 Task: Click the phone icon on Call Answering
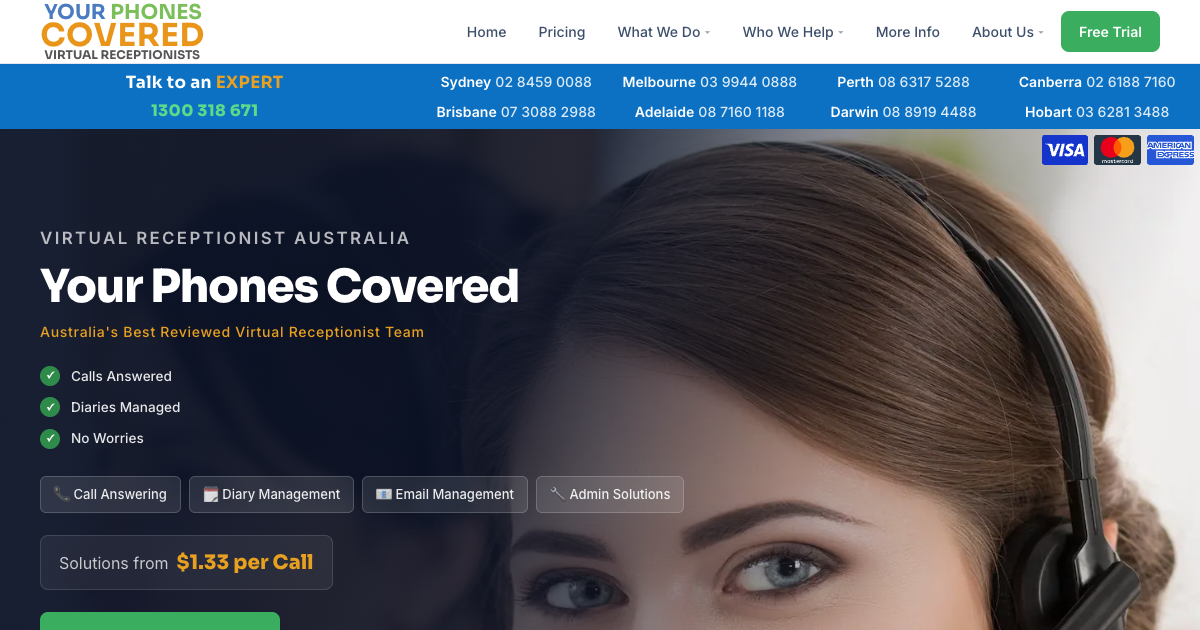(62, 494)
